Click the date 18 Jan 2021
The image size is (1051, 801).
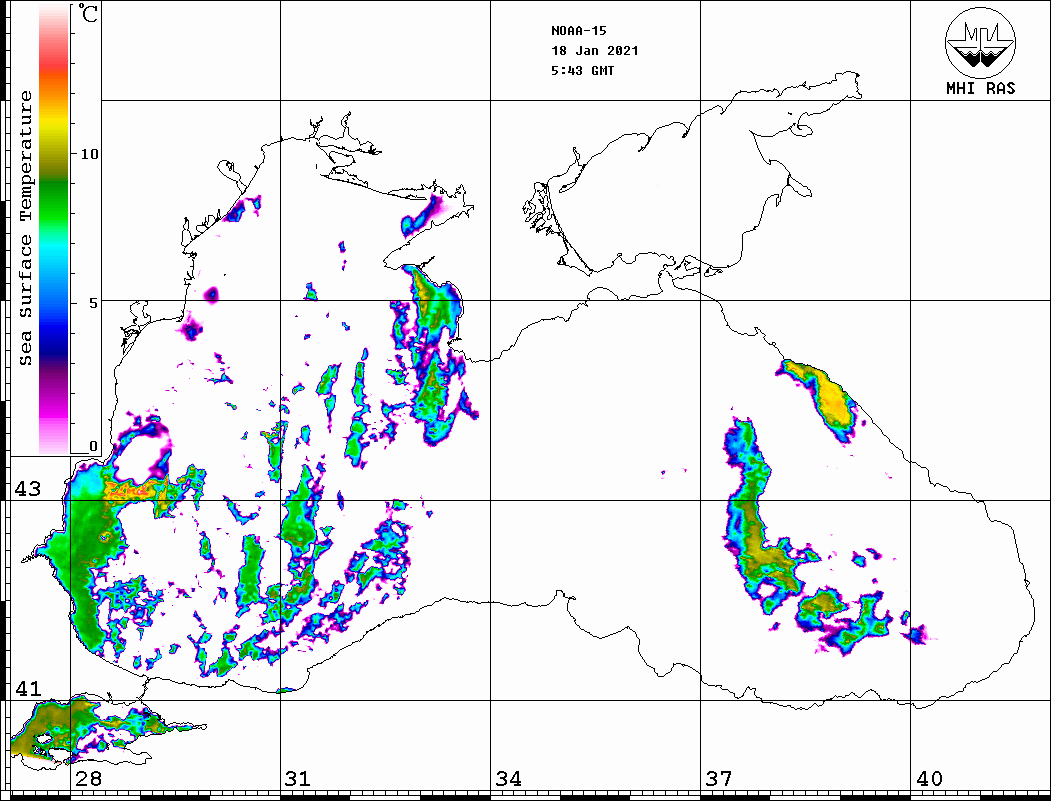595,51
